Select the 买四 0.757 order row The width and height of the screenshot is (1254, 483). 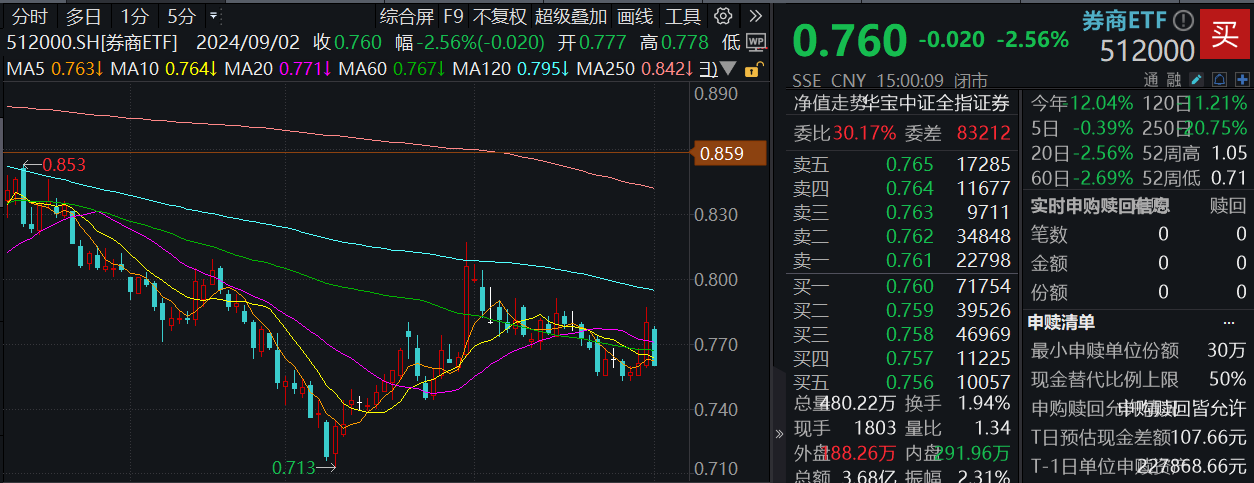[902, 359]
